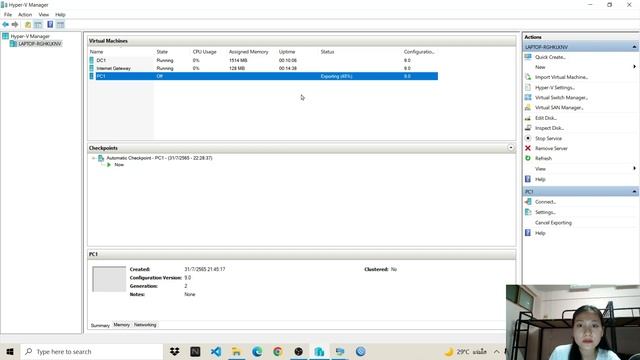Click Show/Hide Action Pane toolbar icon
640x360 pixels.
pos(60,24)
